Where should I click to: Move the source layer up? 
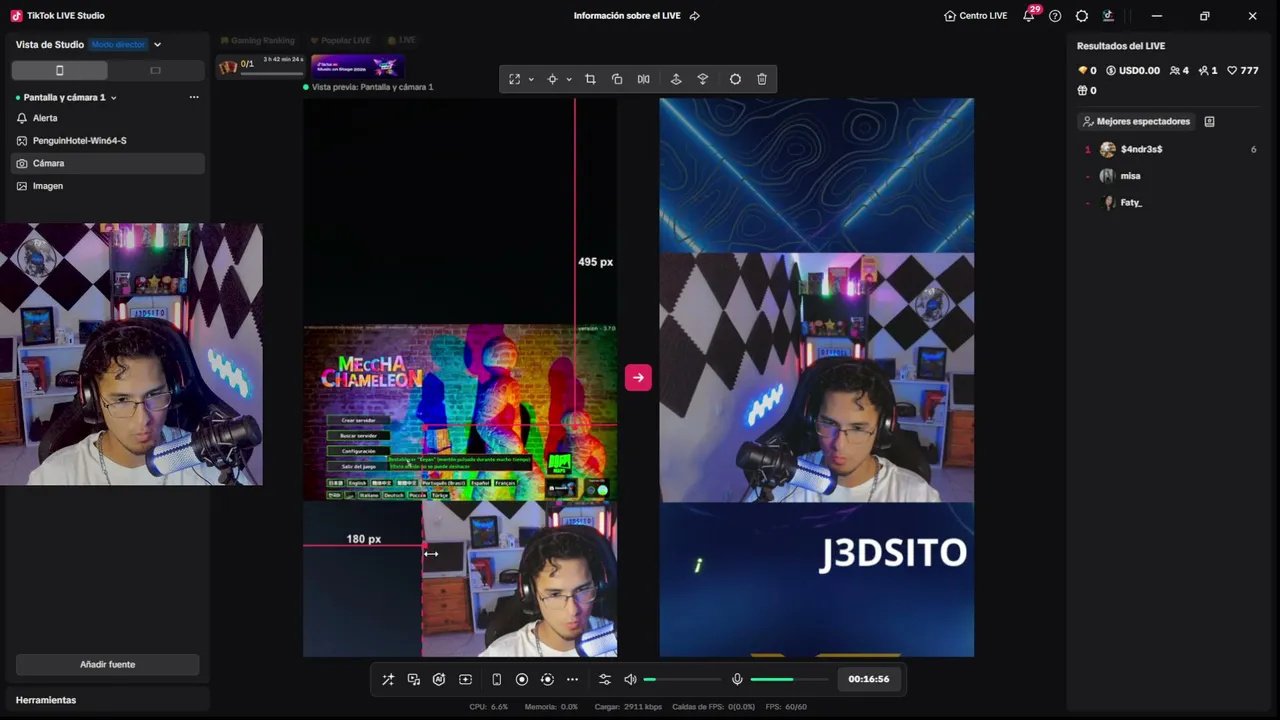676,79
